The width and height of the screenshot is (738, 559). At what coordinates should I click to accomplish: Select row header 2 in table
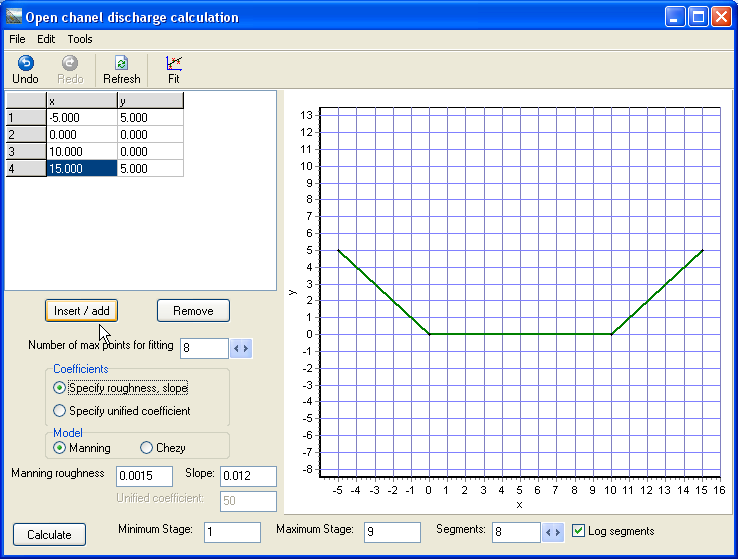[x=26, y=135]
